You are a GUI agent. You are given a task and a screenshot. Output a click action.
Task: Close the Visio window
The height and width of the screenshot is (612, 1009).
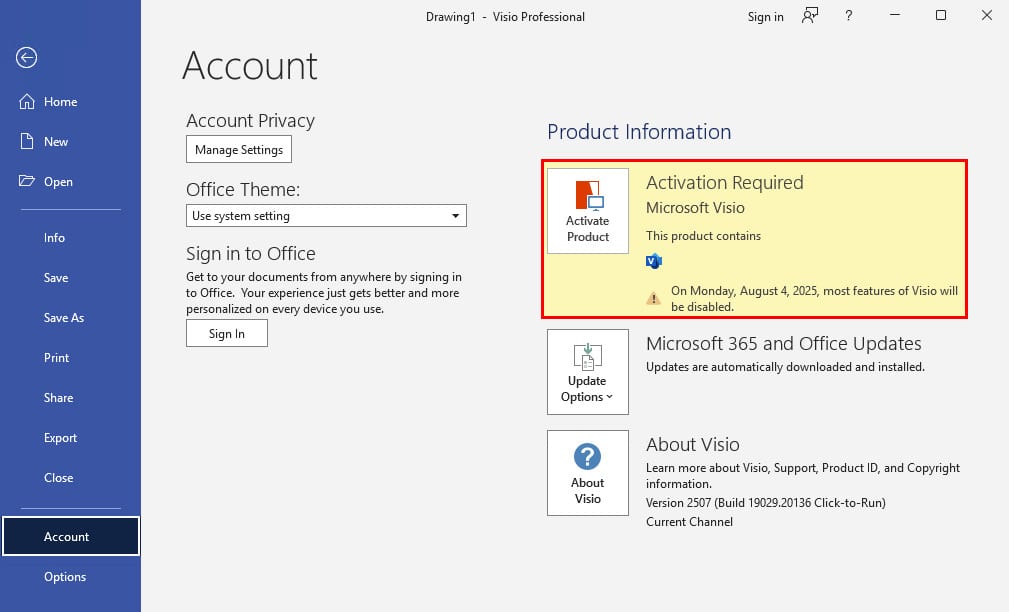click(986, 15)
